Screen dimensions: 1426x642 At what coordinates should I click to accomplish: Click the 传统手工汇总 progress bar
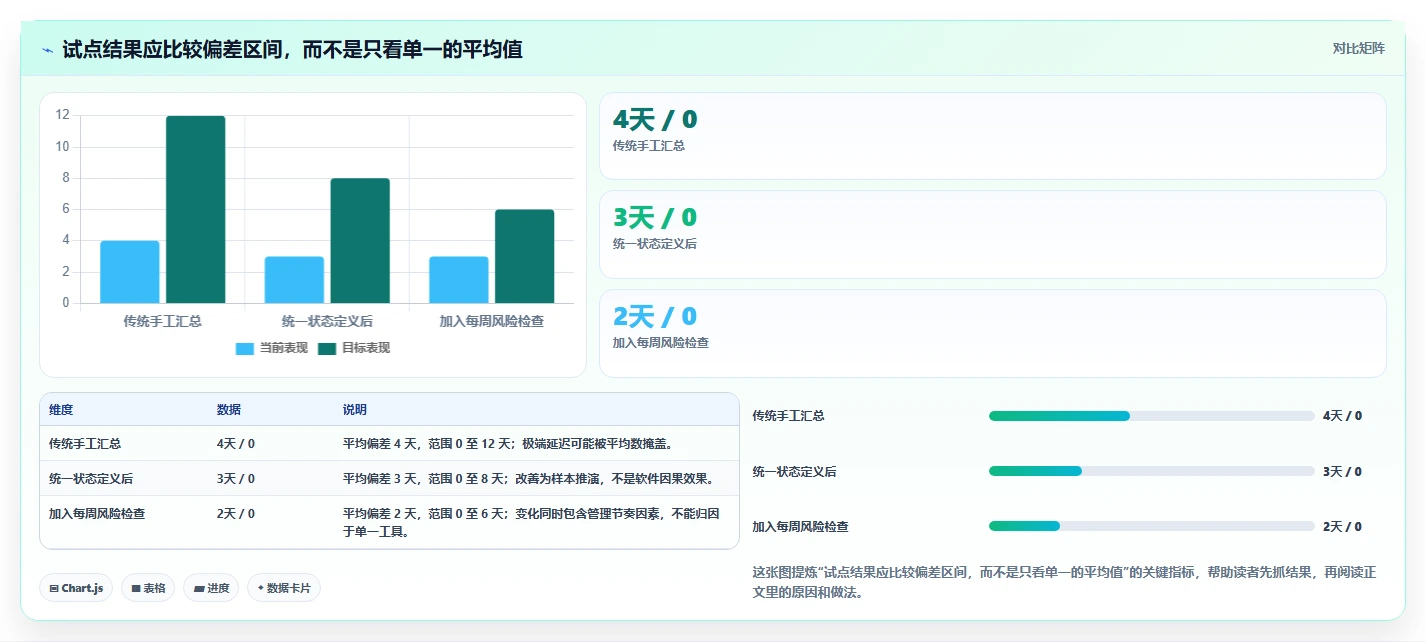tap(1151, 416)
